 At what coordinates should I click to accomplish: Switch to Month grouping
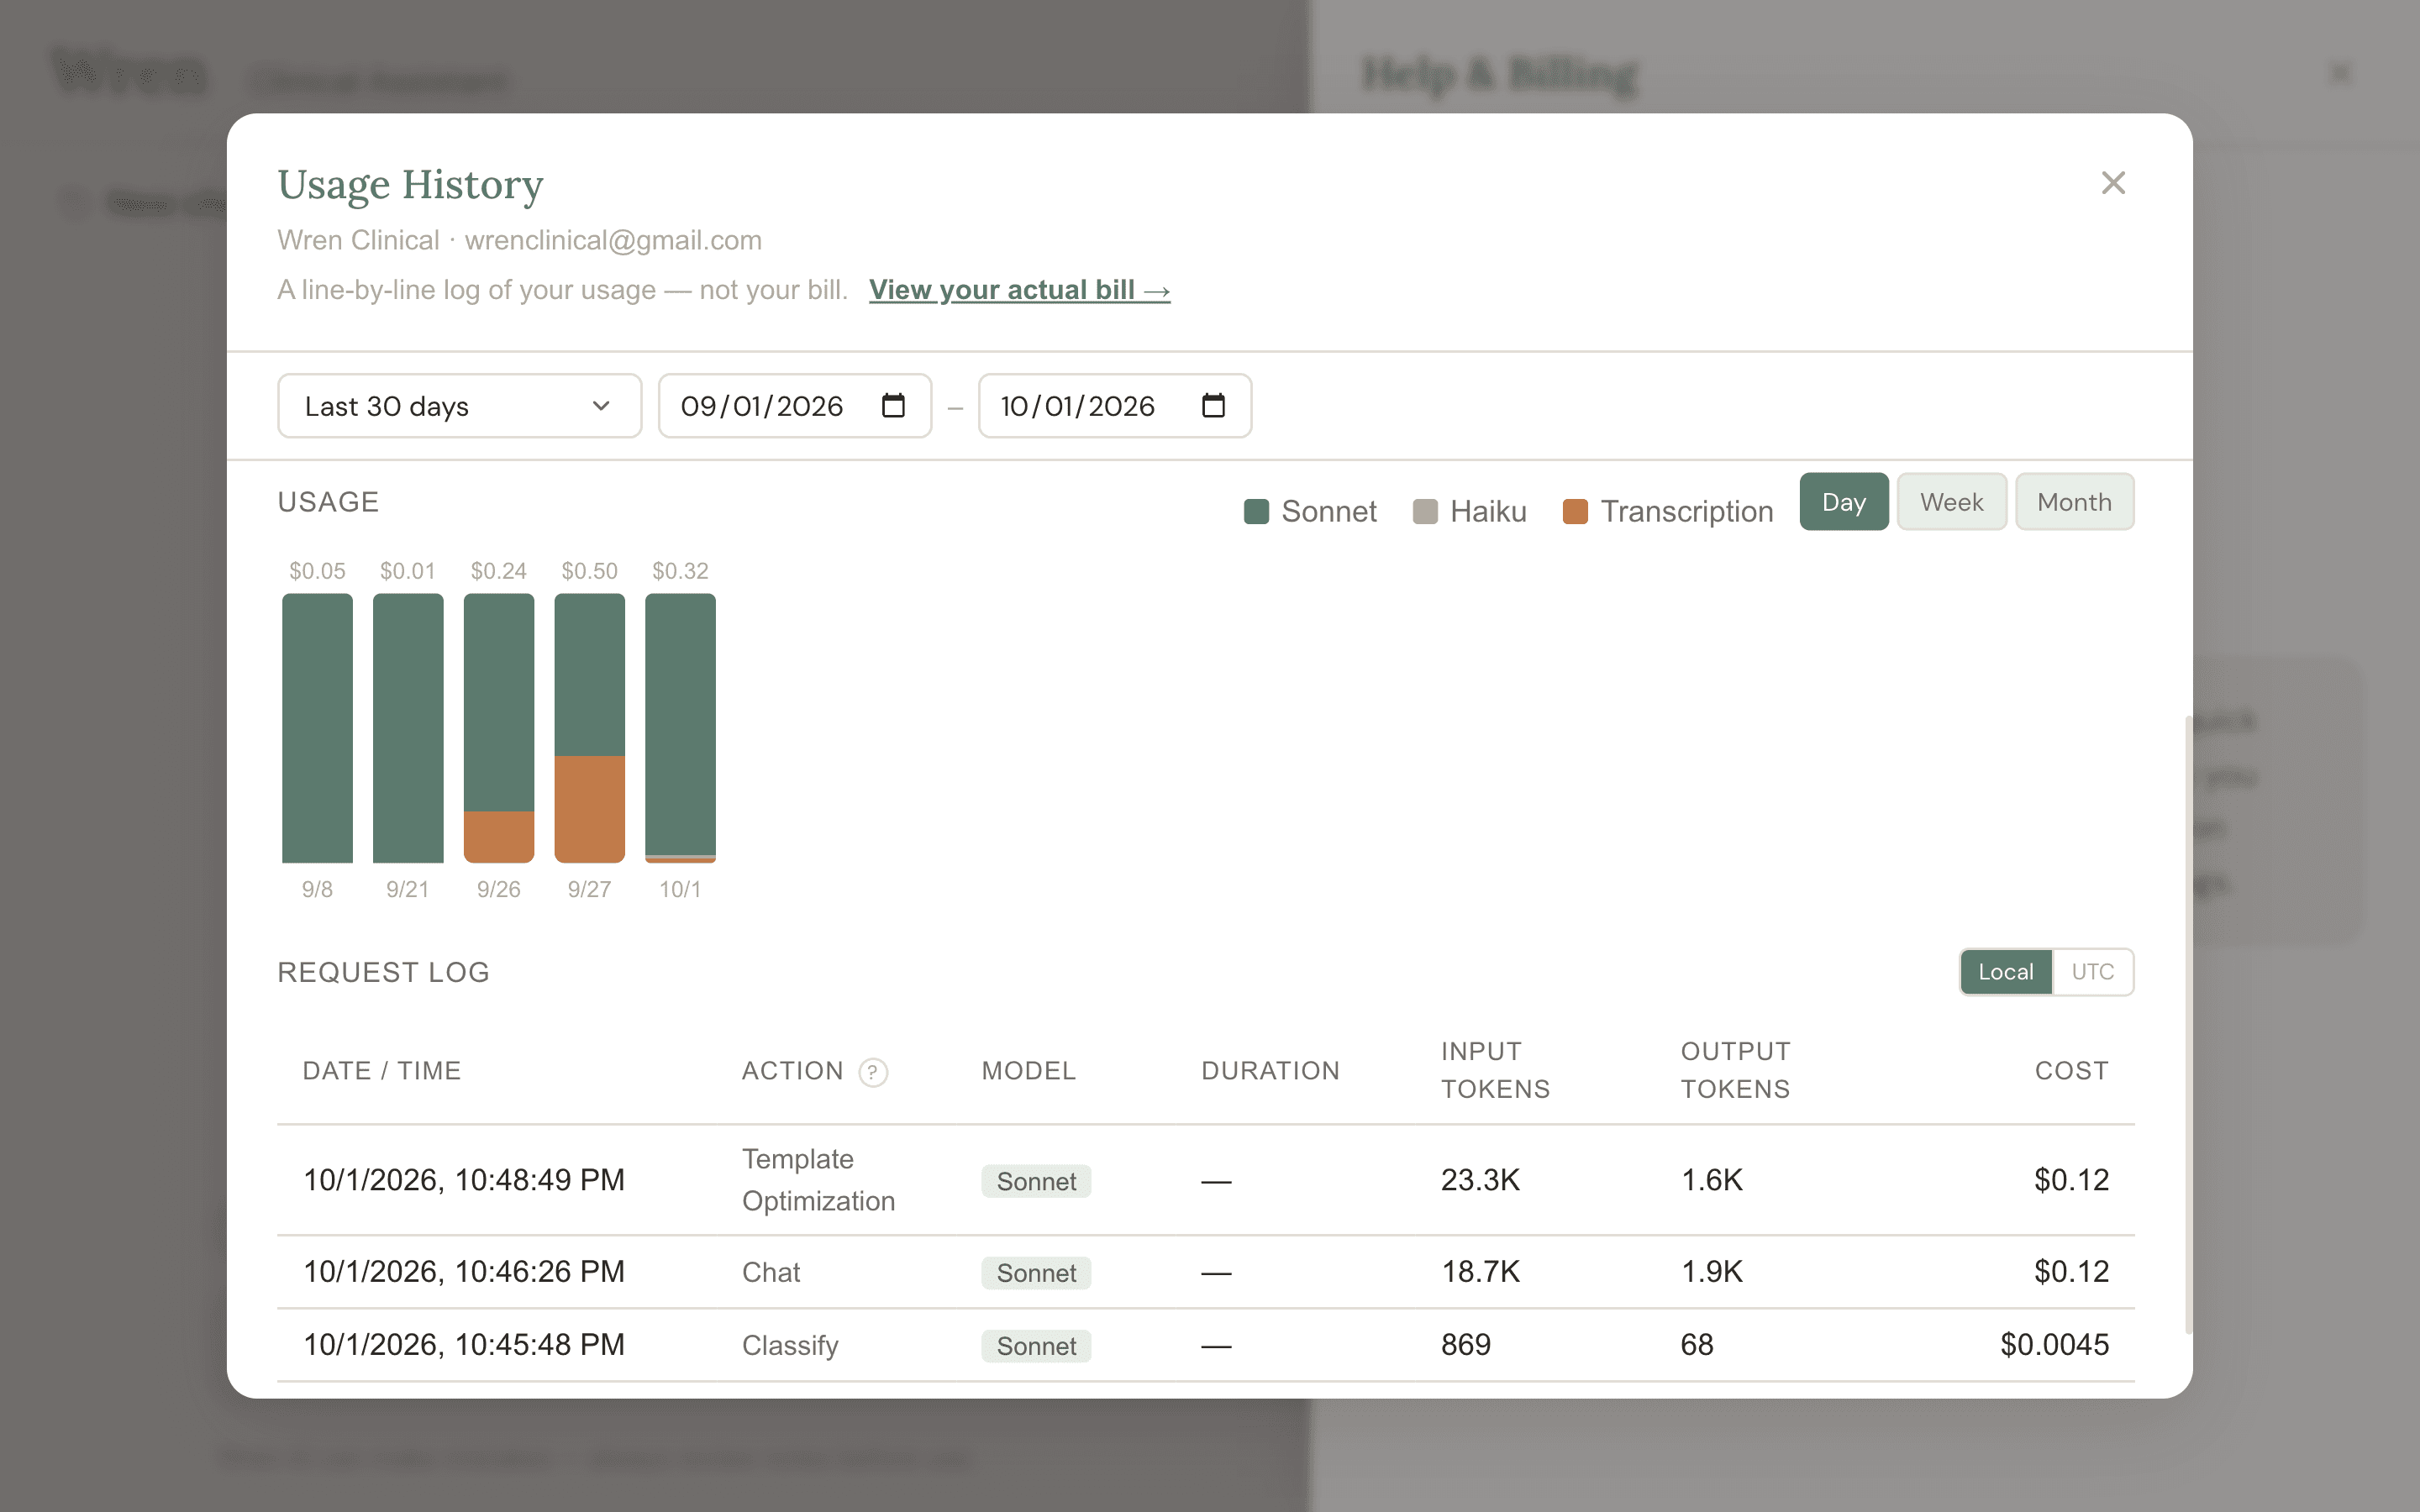point(2074,502)
